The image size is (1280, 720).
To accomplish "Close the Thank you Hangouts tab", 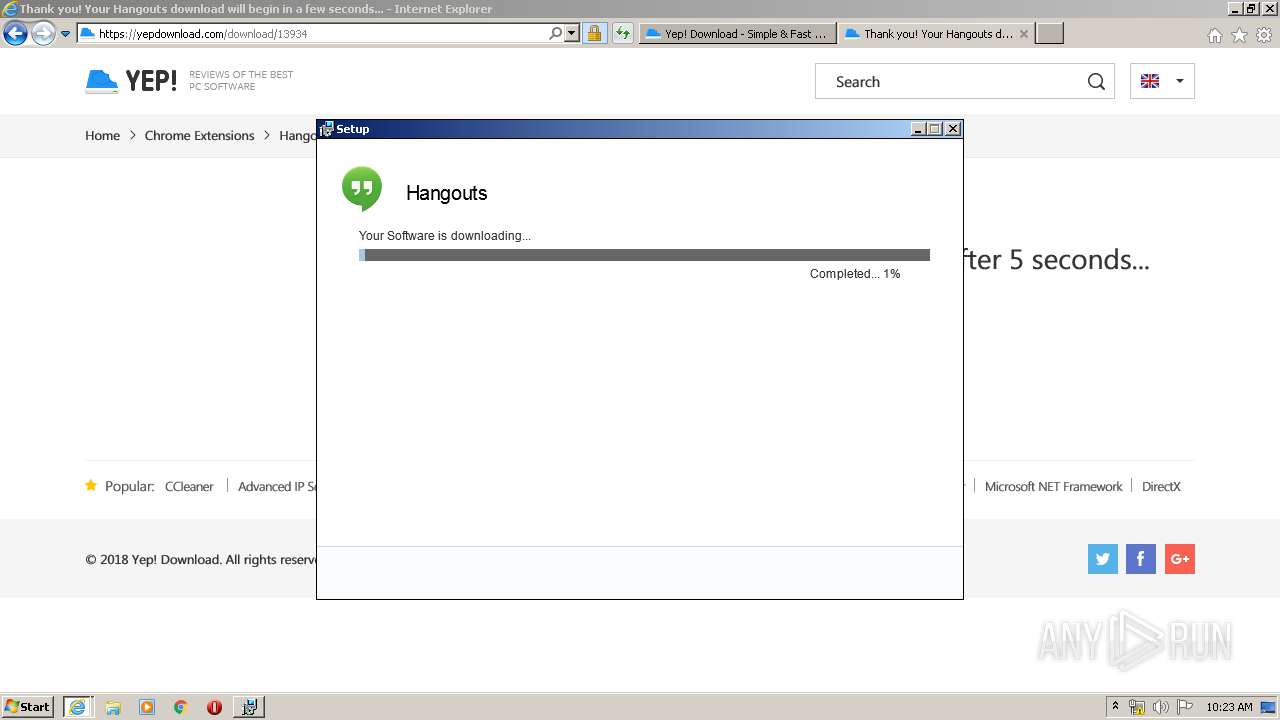I will point(1024,33).
